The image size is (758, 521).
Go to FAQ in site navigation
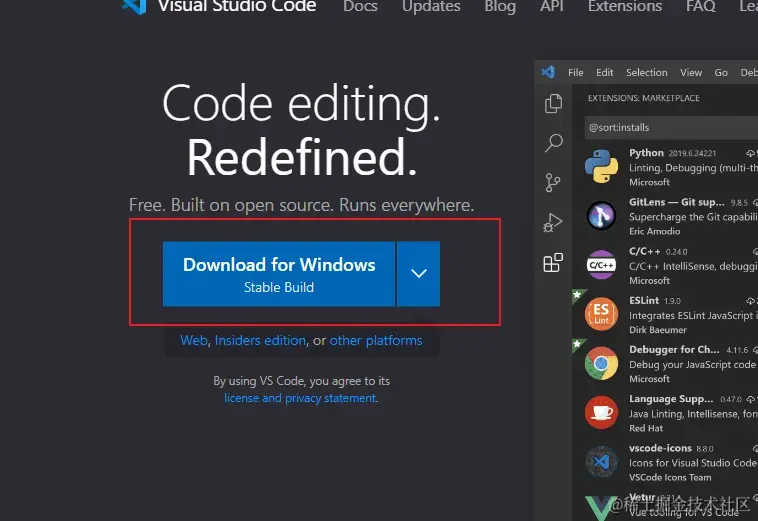click(700, 6)
